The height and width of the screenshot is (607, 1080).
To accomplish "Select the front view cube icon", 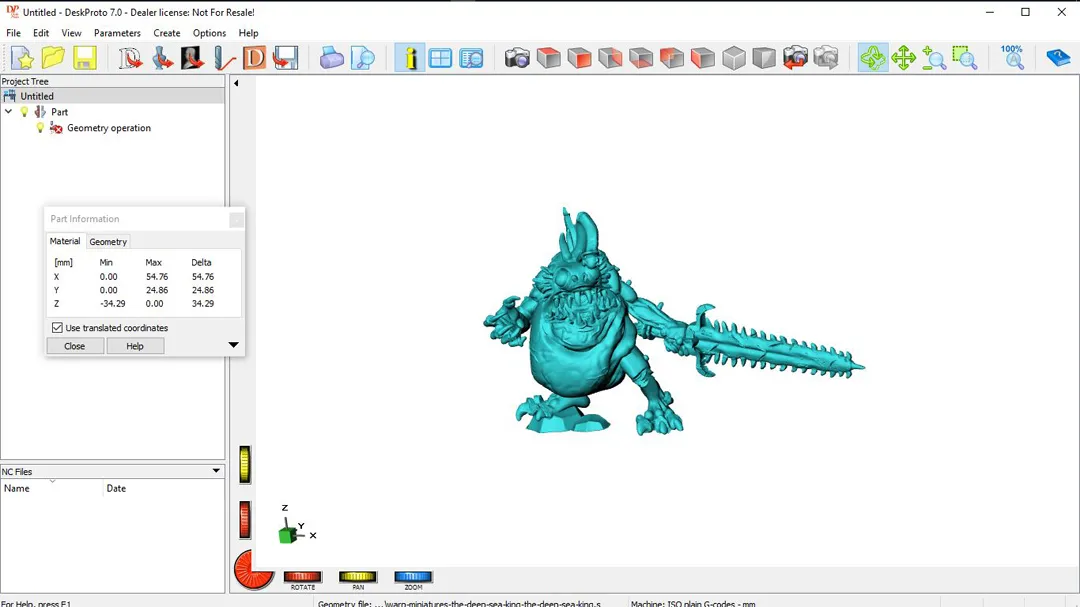I will (579, 58).
